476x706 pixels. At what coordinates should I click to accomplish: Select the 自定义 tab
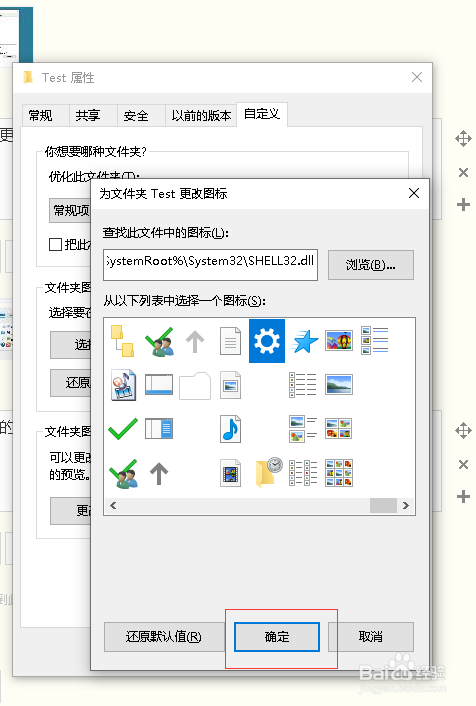pyautogui.click(x=262, y=114)
